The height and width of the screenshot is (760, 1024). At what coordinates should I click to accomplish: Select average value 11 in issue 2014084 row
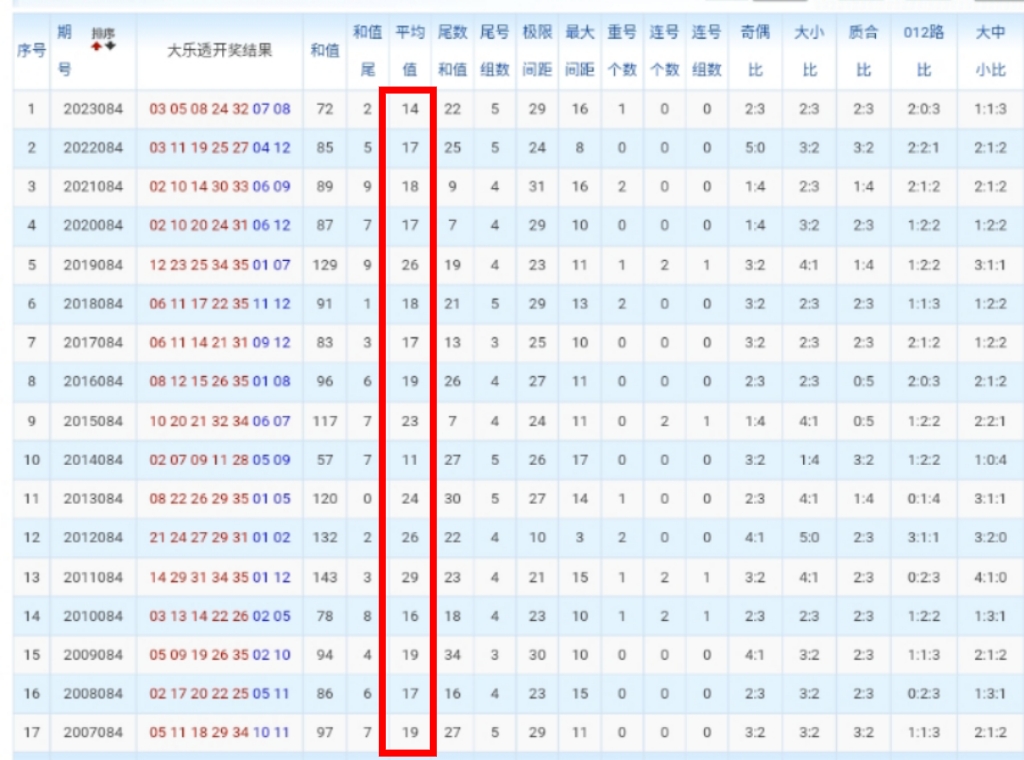tap(410, 460)
